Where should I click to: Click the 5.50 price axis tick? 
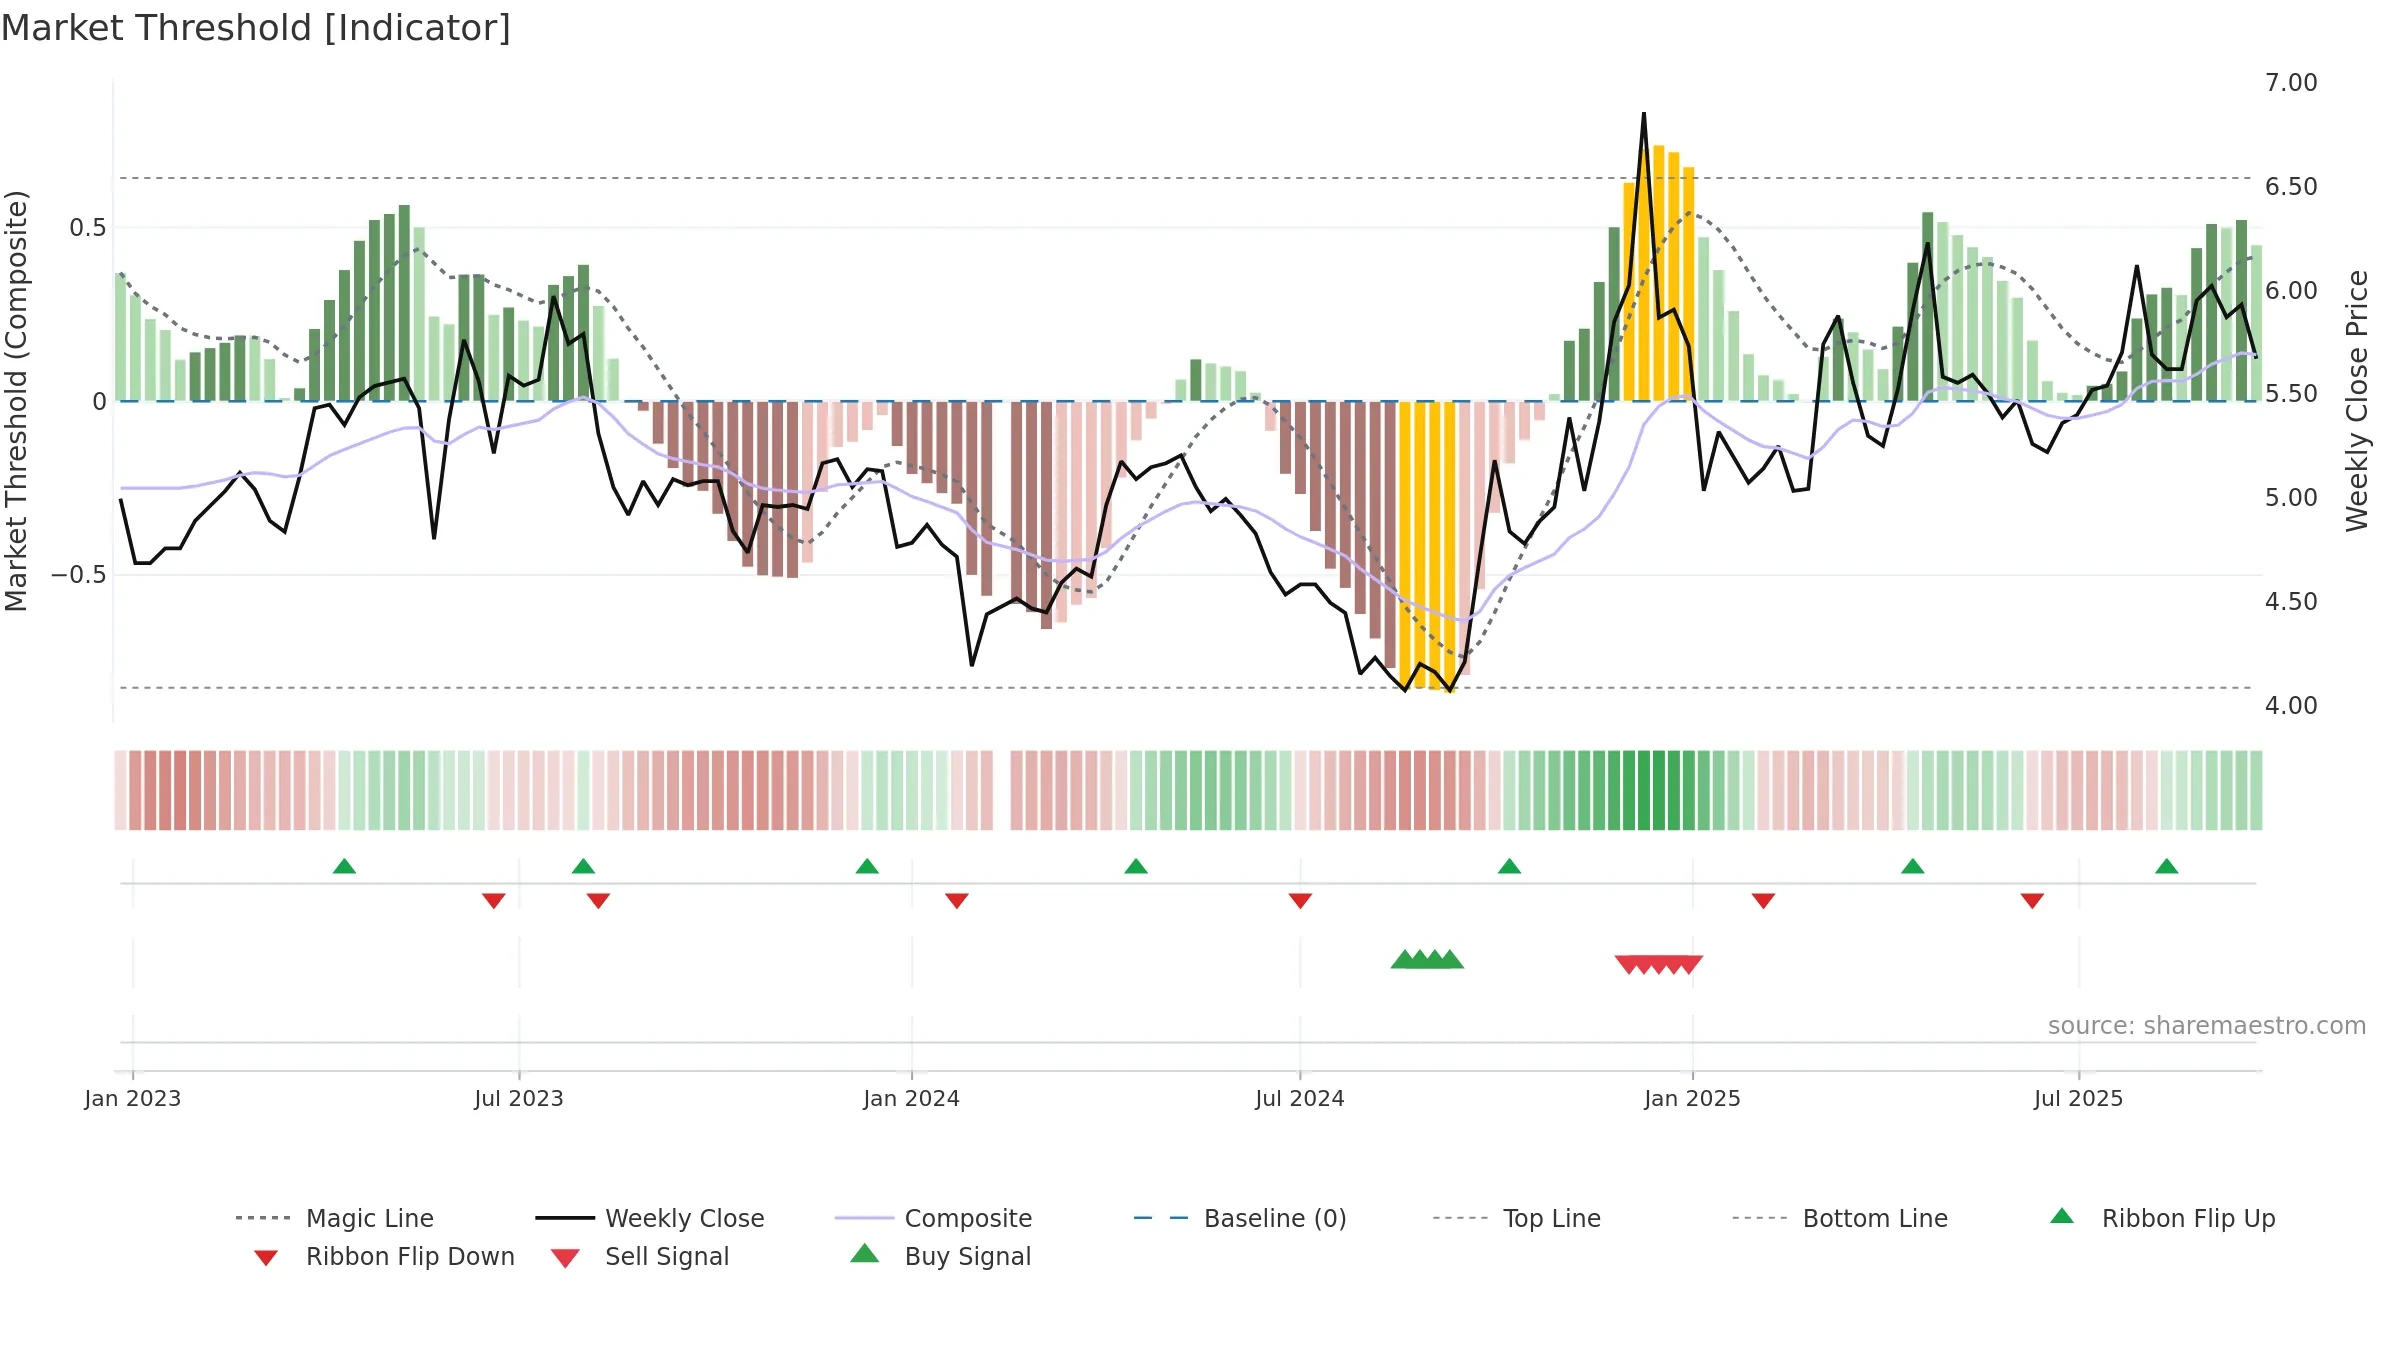click(x=2291, y=394)
